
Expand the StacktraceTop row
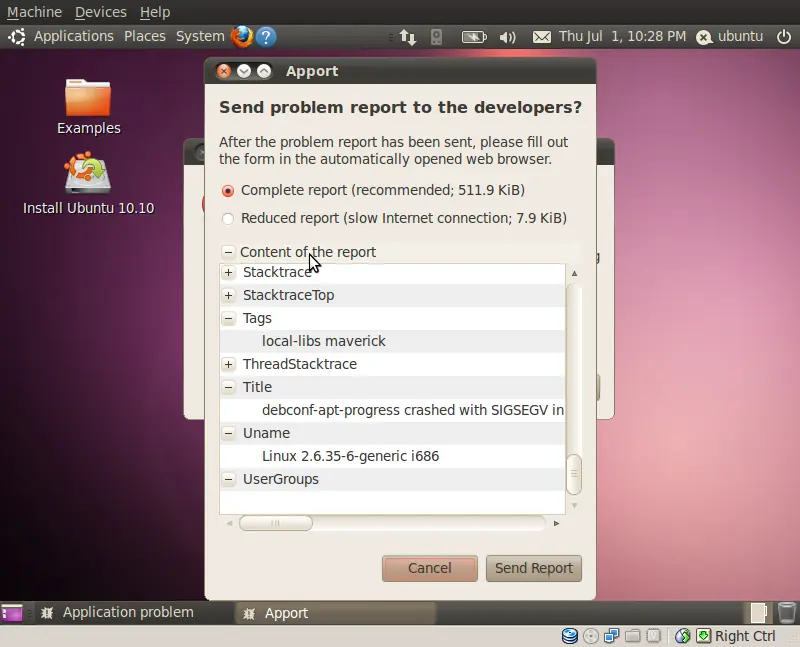click(229, 295)
